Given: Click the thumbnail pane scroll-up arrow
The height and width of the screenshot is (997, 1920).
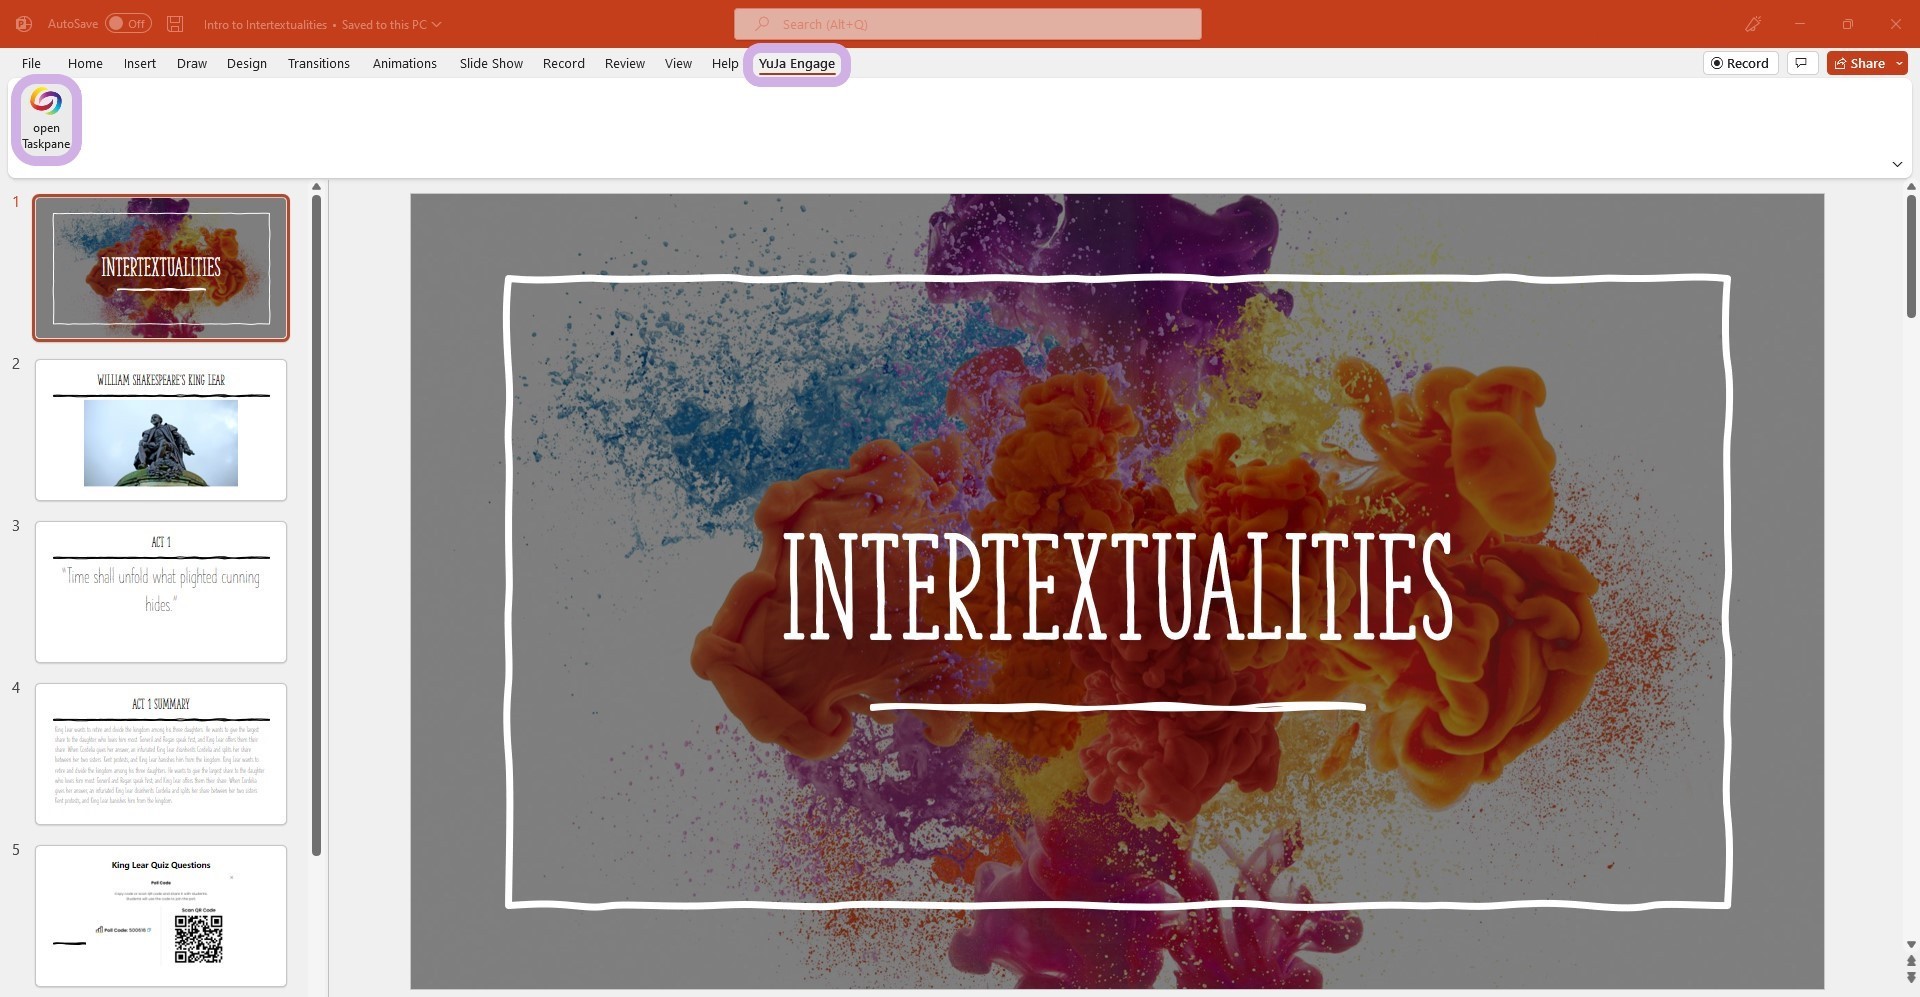Looking at the screenshot, I should (x=316, y=187).
